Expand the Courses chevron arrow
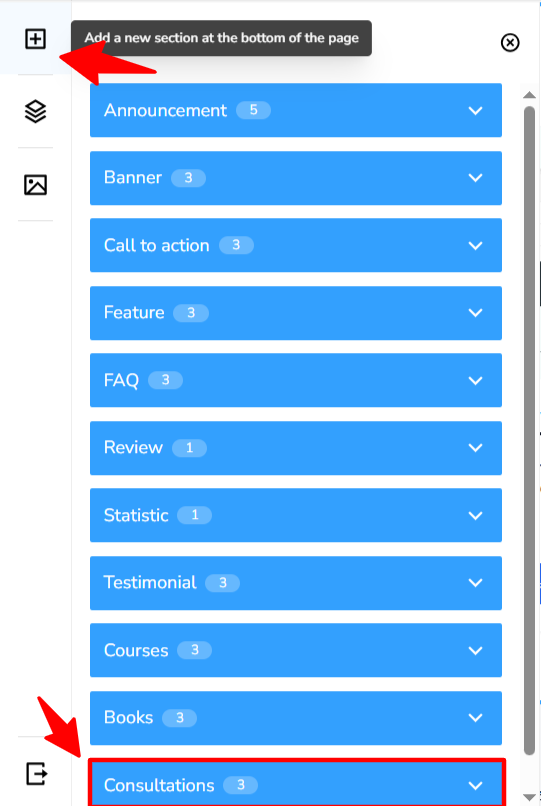 click(476, 650)
